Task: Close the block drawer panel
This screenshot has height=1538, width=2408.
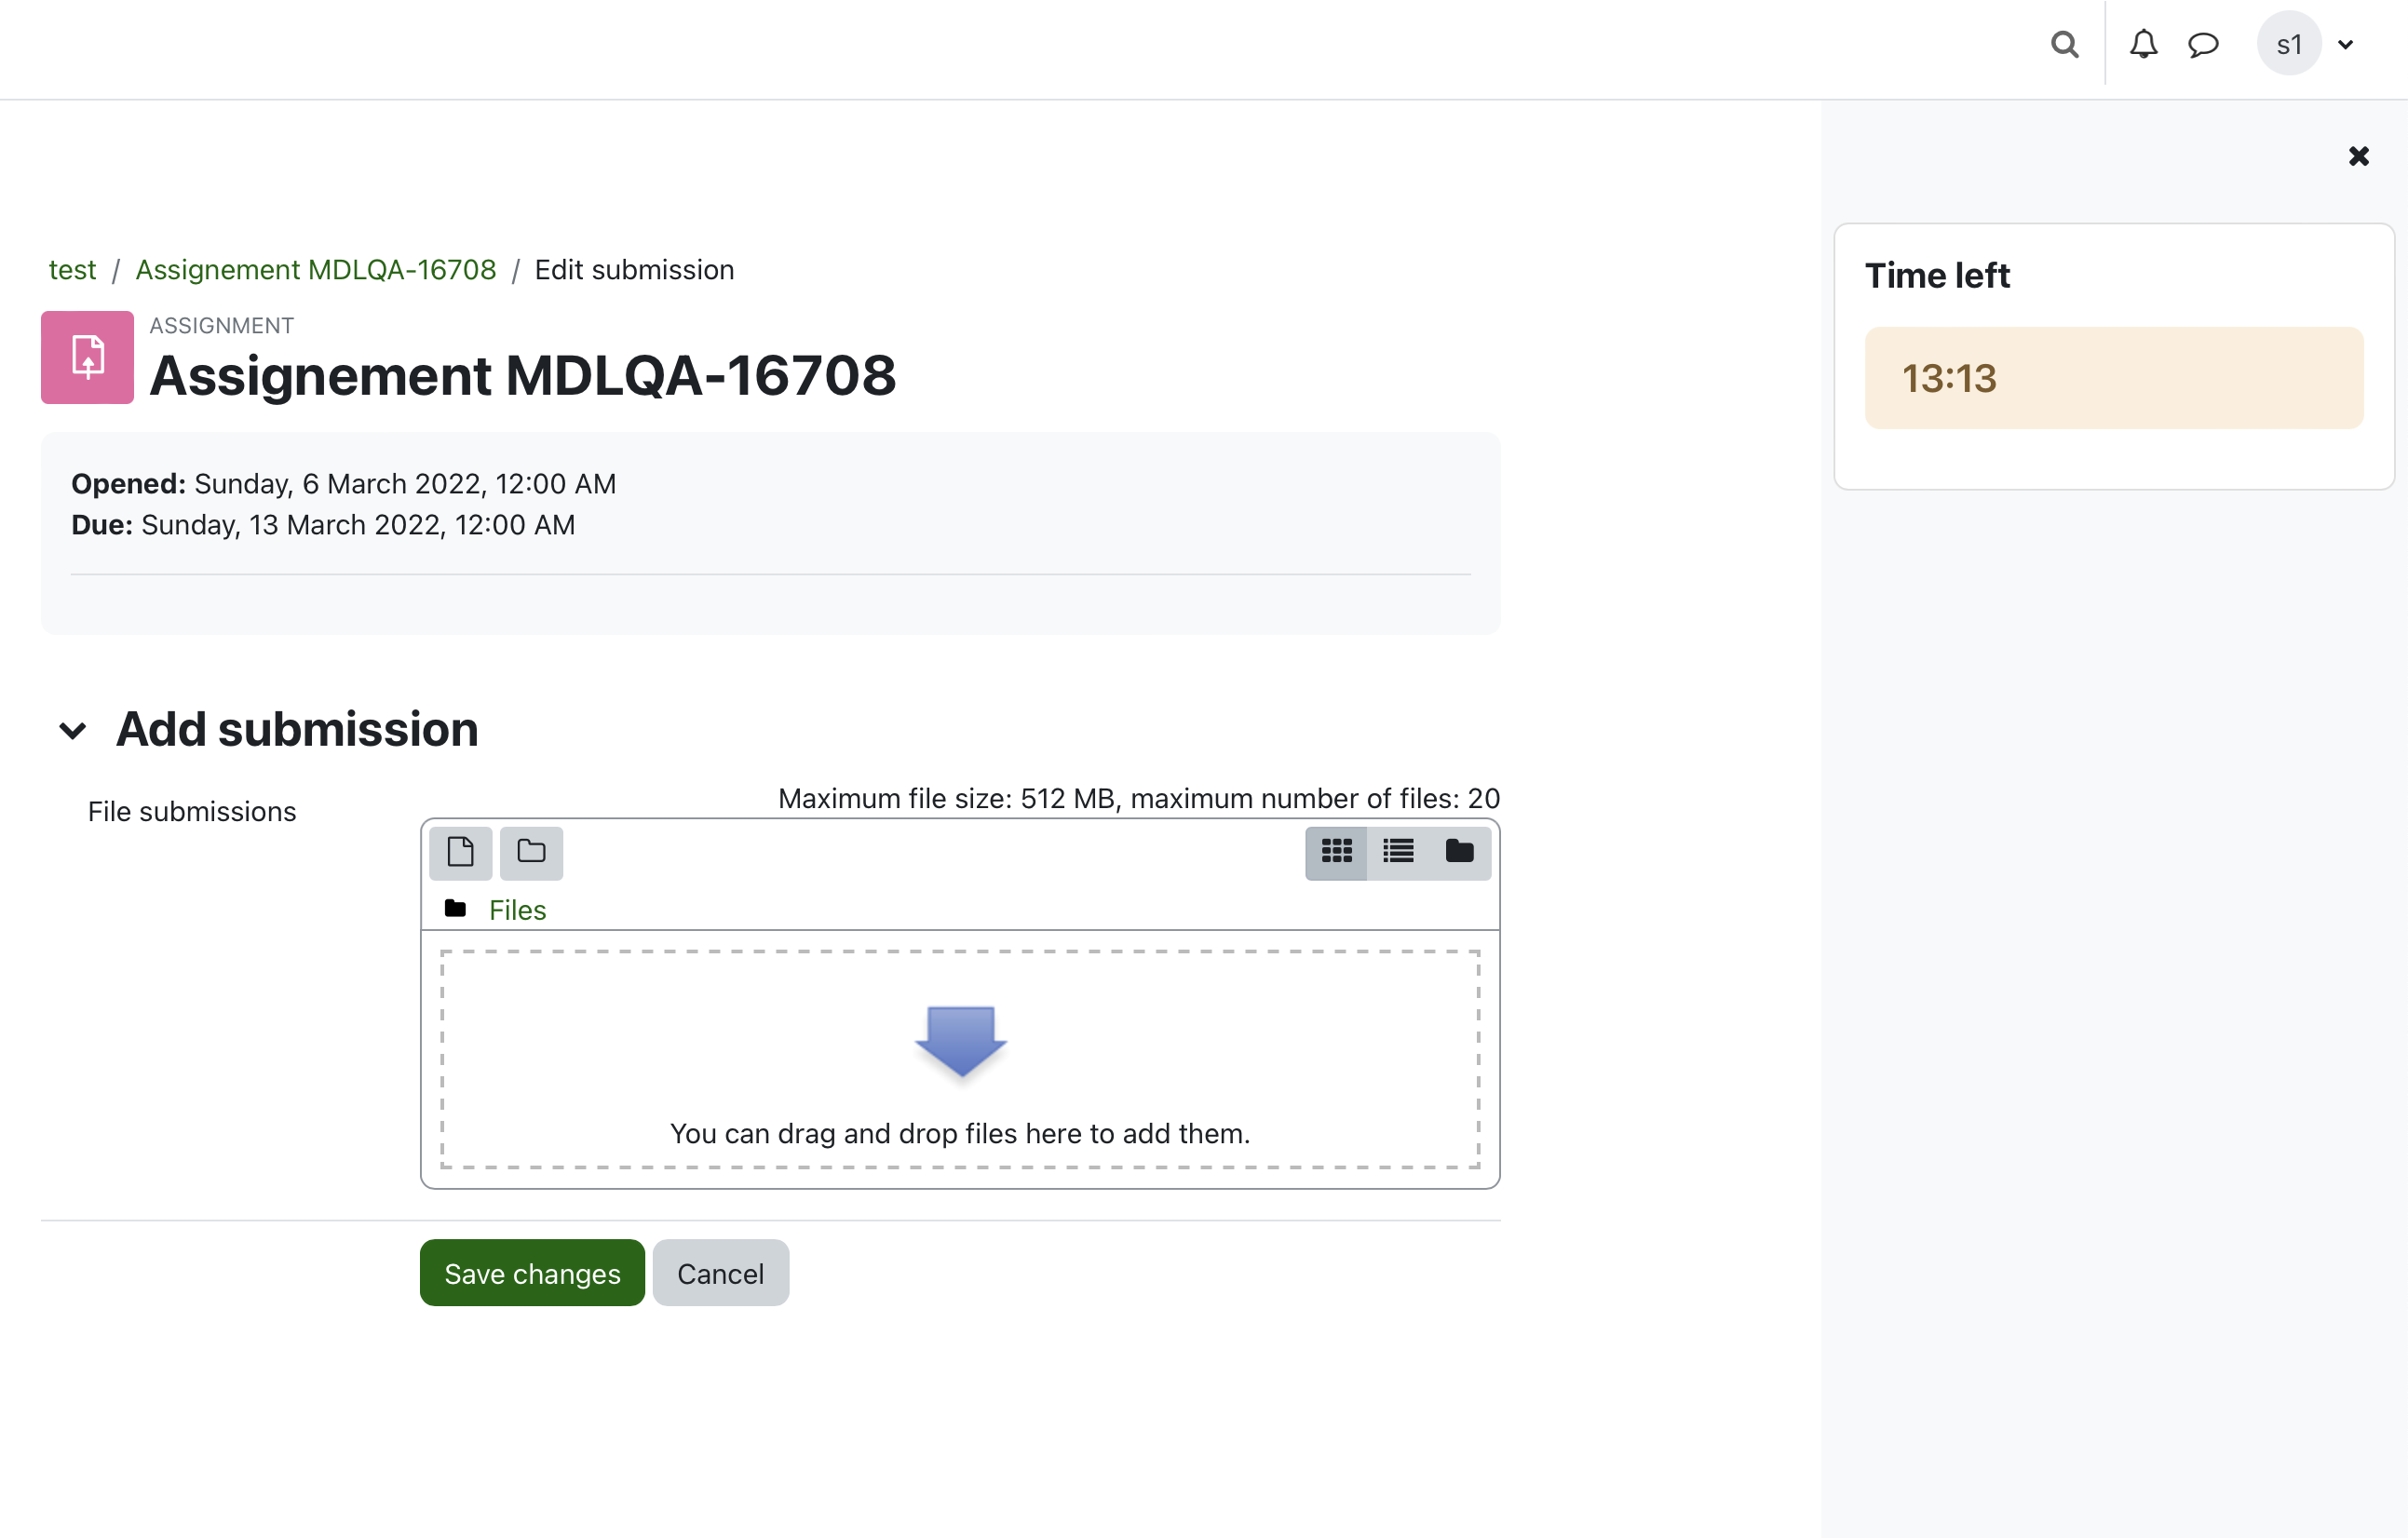Action: click(x=2358, y=156)
